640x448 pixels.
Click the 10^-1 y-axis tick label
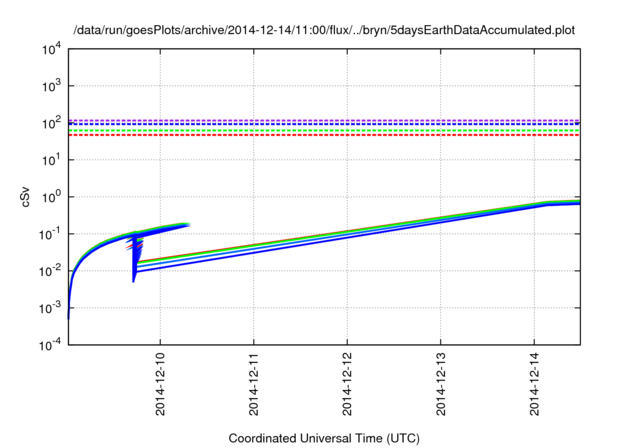[x=50, y=234]
